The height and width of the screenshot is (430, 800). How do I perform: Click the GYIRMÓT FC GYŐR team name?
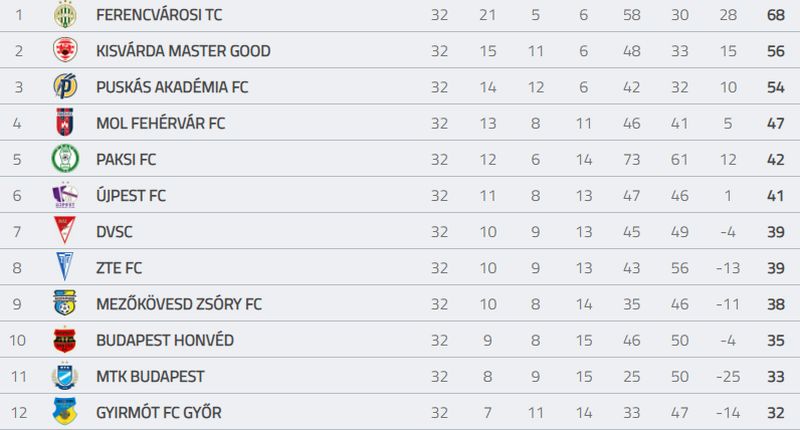click(x=159, y=412)
